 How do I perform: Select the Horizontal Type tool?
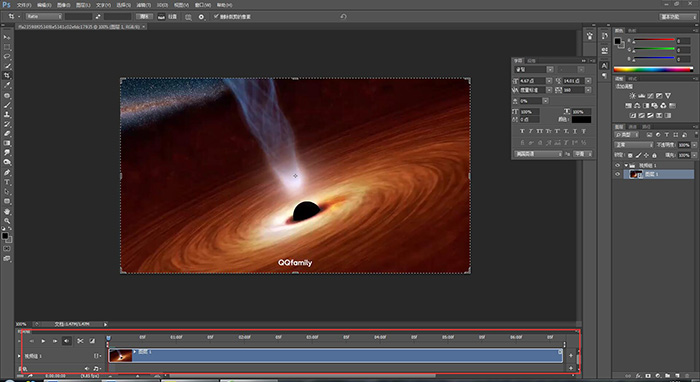point(7,182)
